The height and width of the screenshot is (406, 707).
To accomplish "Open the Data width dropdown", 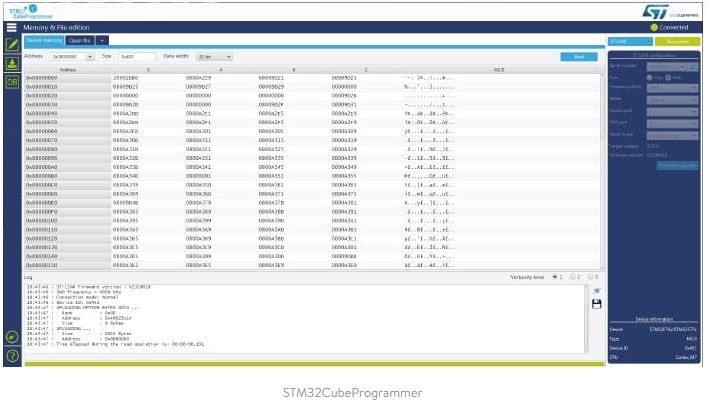I will [214, 57].
